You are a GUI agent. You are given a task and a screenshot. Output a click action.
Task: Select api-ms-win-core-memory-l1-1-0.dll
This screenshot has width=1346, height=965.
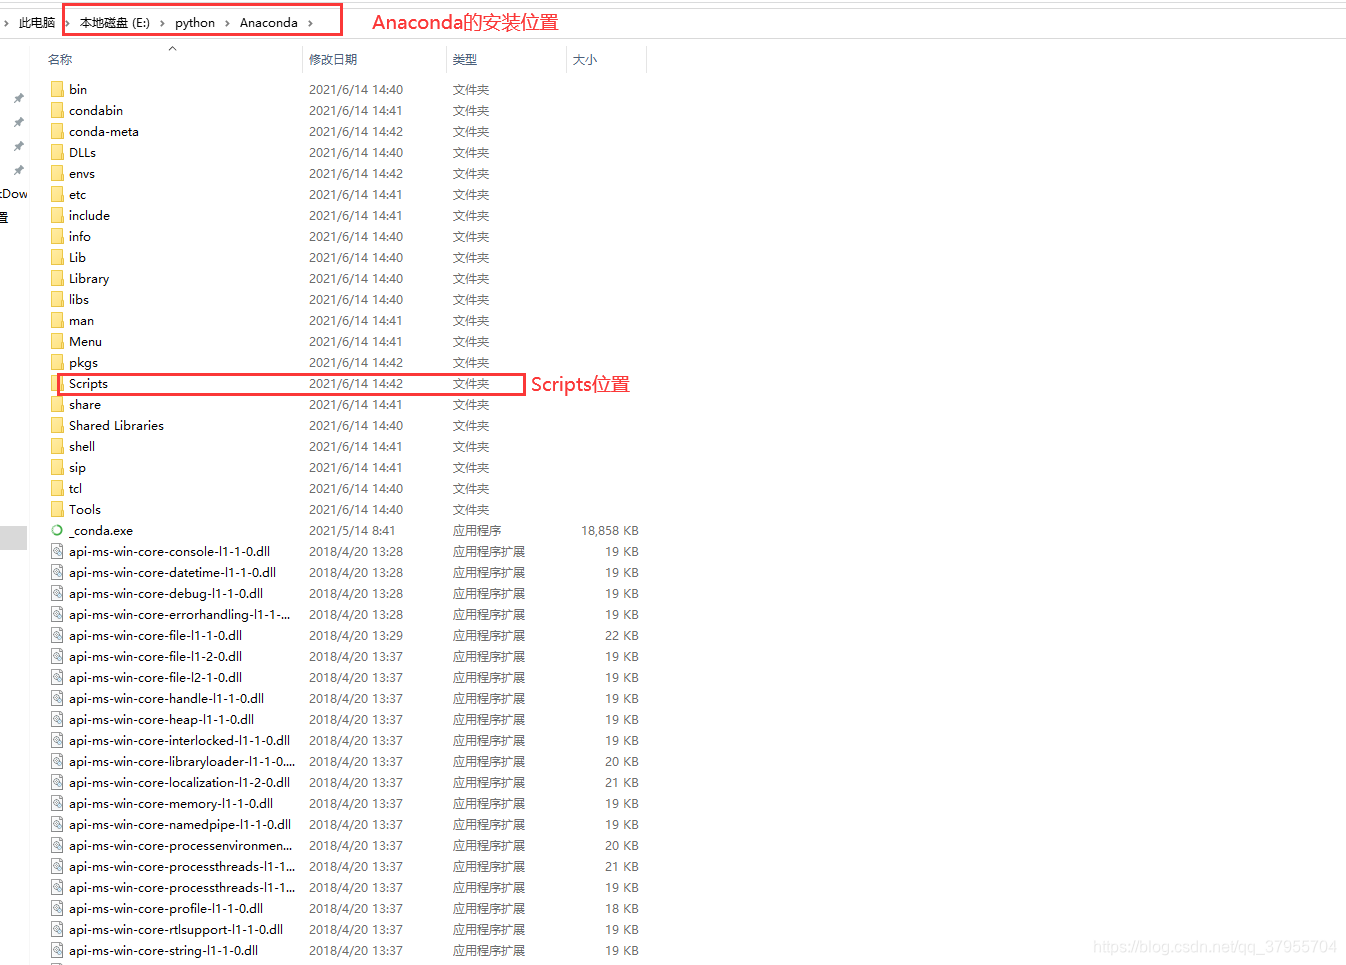[171, 803]
